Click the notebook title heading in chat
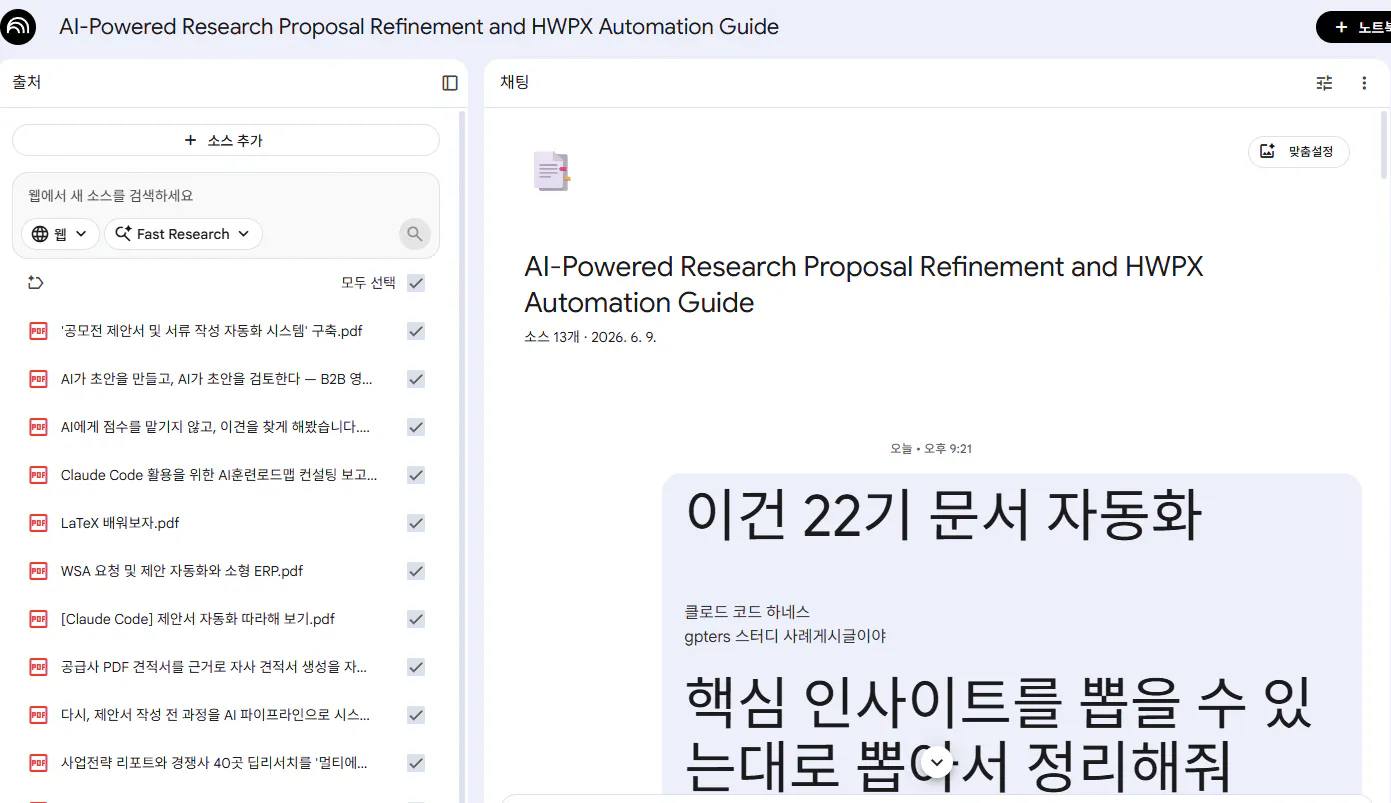The height and width of the screenshot is (803, 1391). 864,284
